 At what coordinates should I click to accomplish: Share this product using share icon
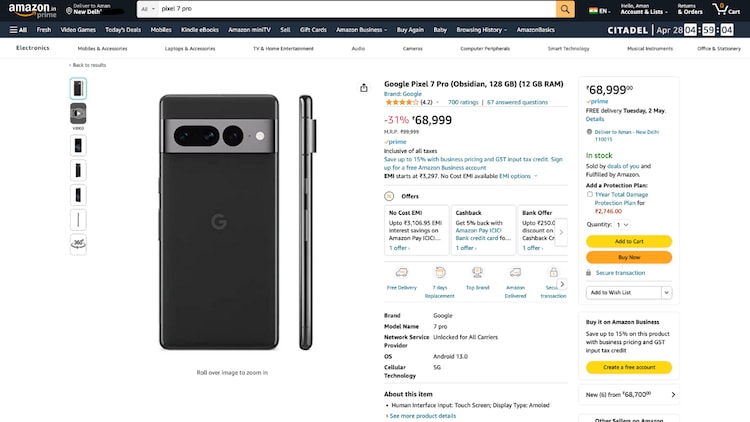point(364,87)
